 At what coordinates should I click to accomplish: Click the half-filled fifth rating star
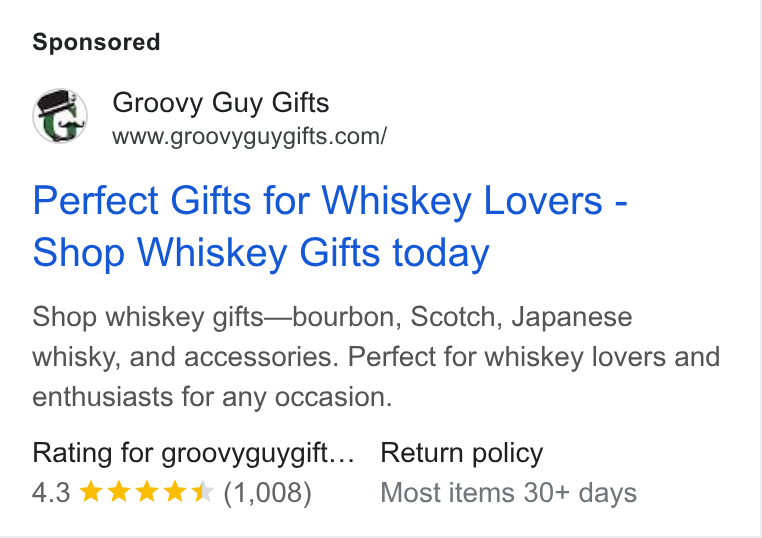click(202, 491)
